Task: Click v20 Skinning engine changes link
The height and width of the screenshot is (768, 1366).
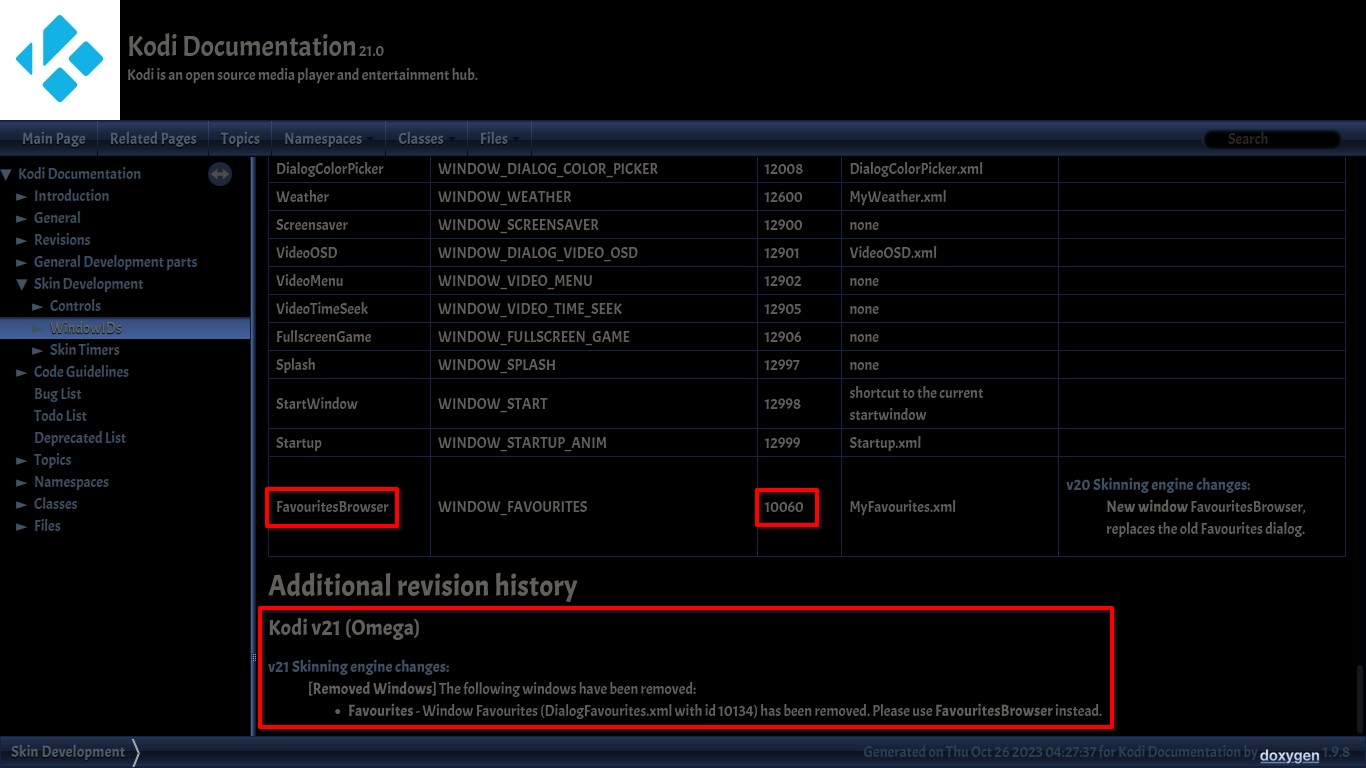Action: pyautogui.click(x=1158, y=485)
